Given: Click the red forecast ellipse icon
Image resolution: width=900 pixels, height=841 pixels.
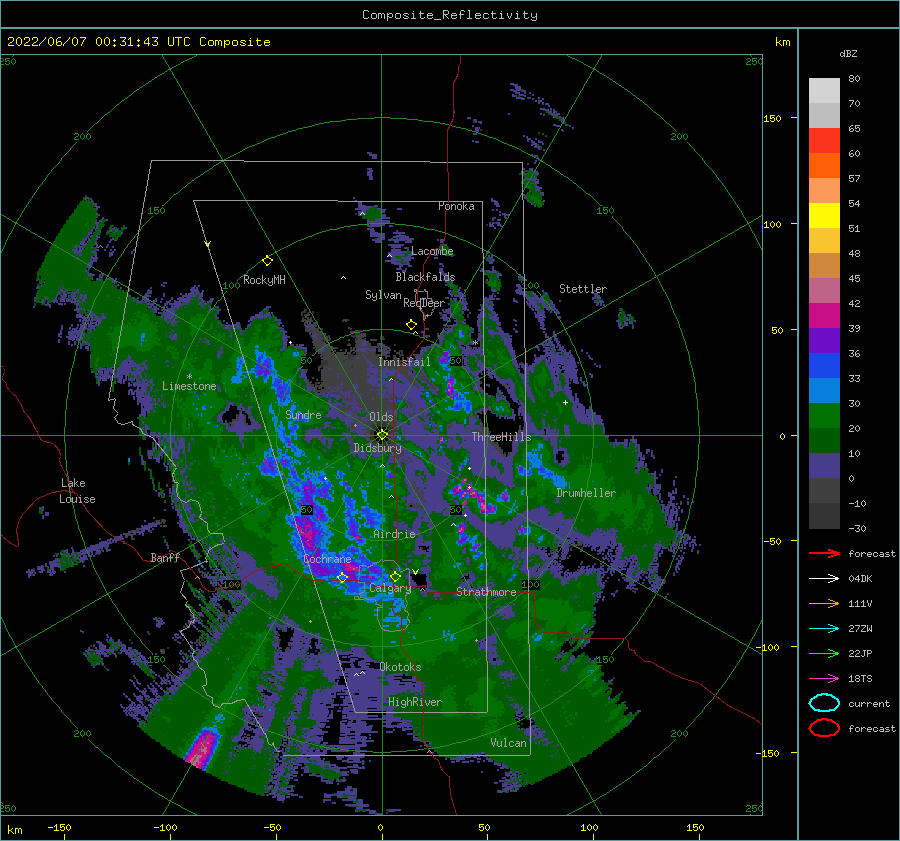Looking at the screenshot, I should 824,728.
